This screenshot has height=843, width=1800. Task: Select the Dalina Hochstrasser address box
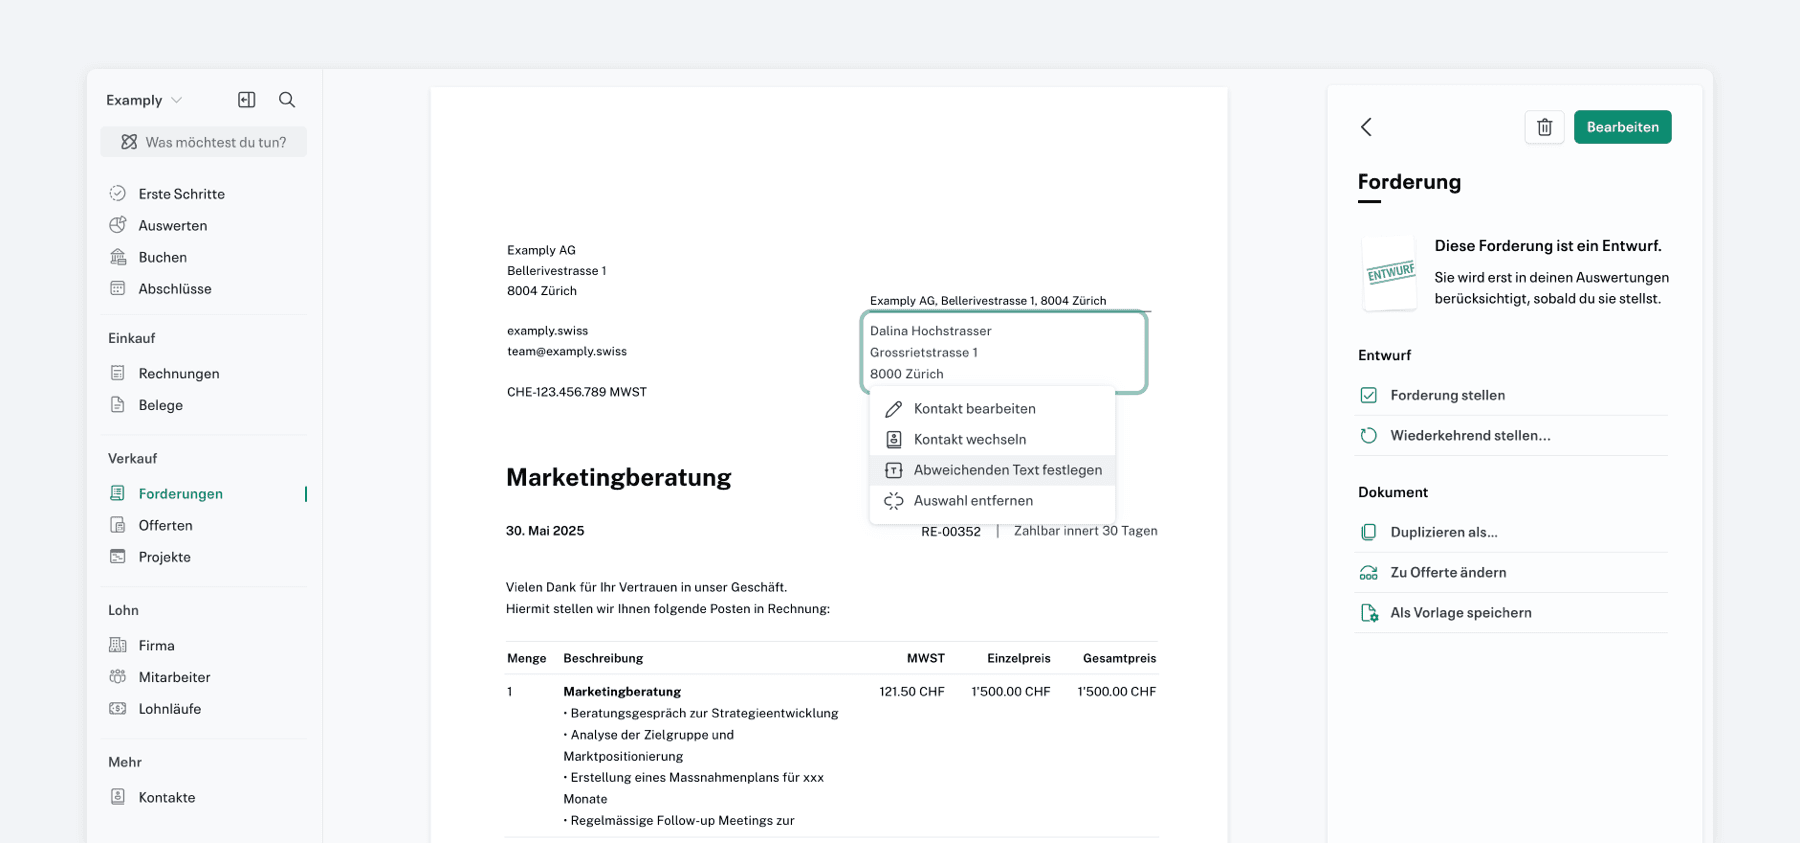[1004, 352]
